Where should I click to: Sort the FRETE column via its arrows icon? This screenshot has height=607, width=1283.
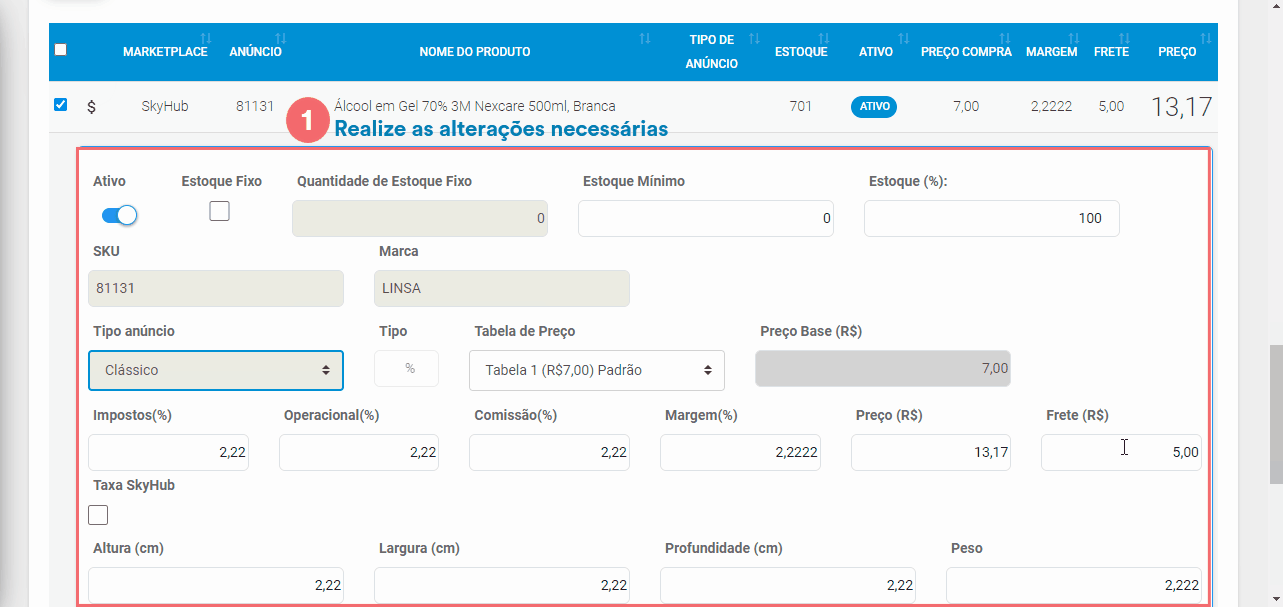pyautogui.click(x=1124, y=39)
